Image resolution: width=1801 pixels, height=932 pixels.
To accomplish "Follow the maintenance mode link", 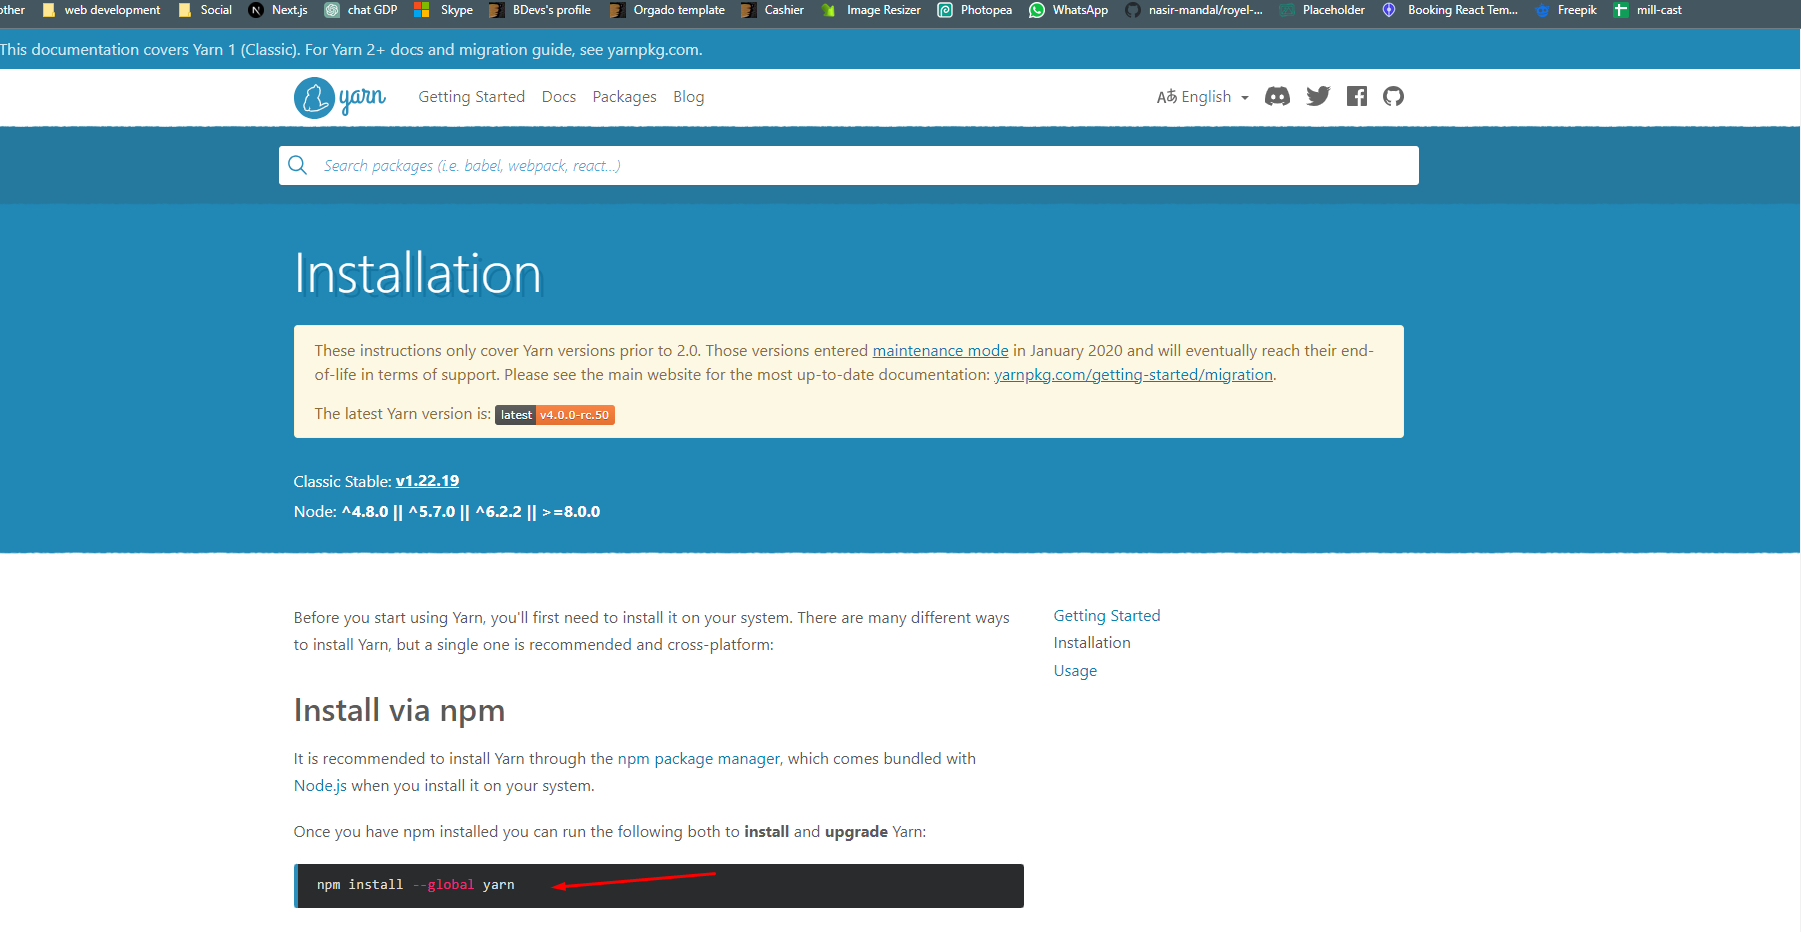I will pyautogui.click(x=940, y=350).
